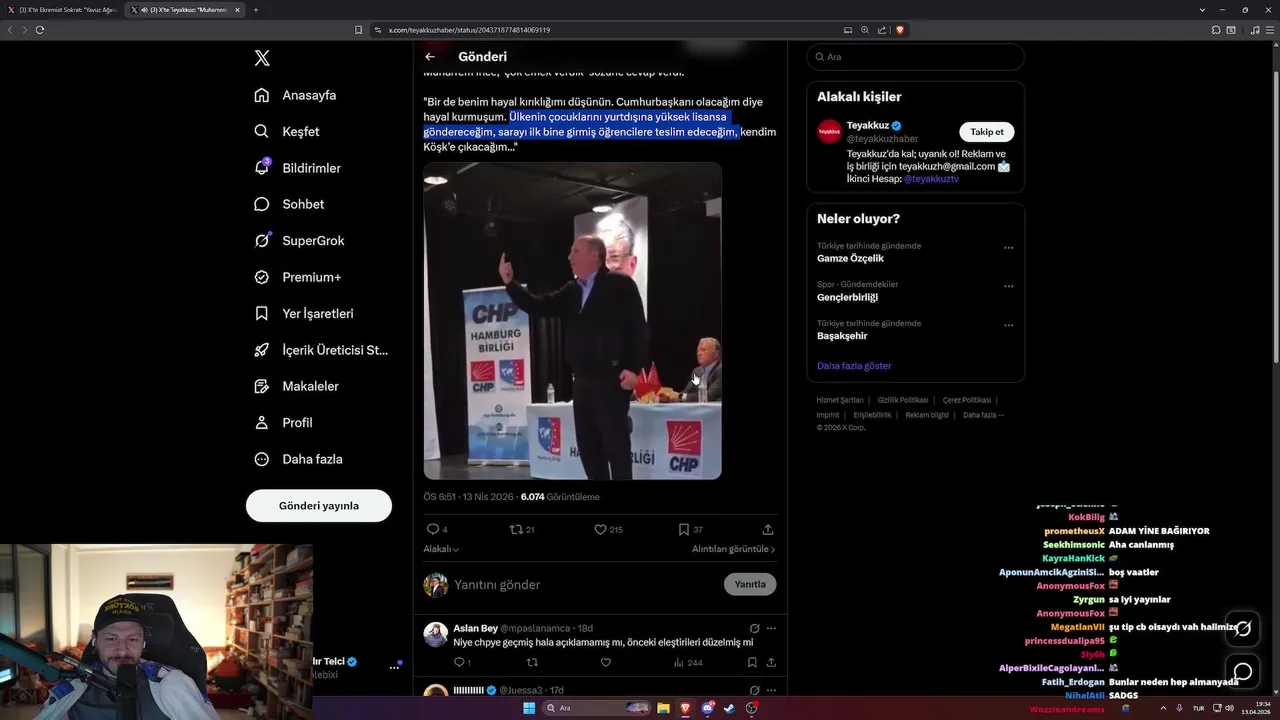Like the post with 215 likes
The height and width of the screenshot is (720, 1280).
coord(601,529)
